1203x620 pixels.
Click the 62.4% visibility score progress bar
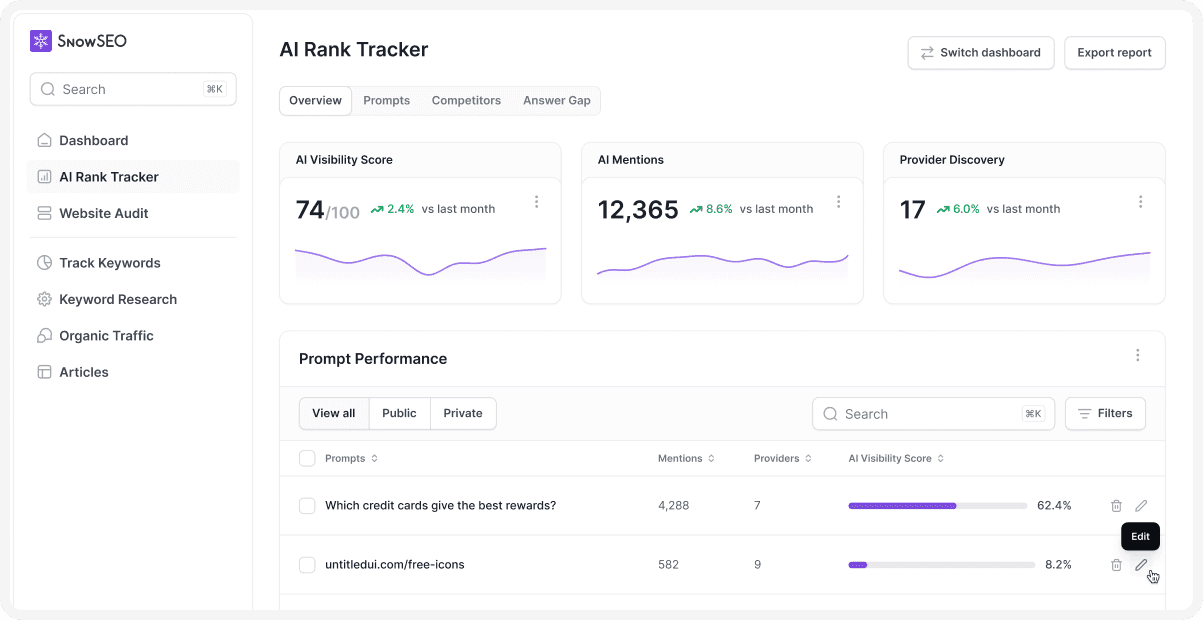[x=940, y=505]
